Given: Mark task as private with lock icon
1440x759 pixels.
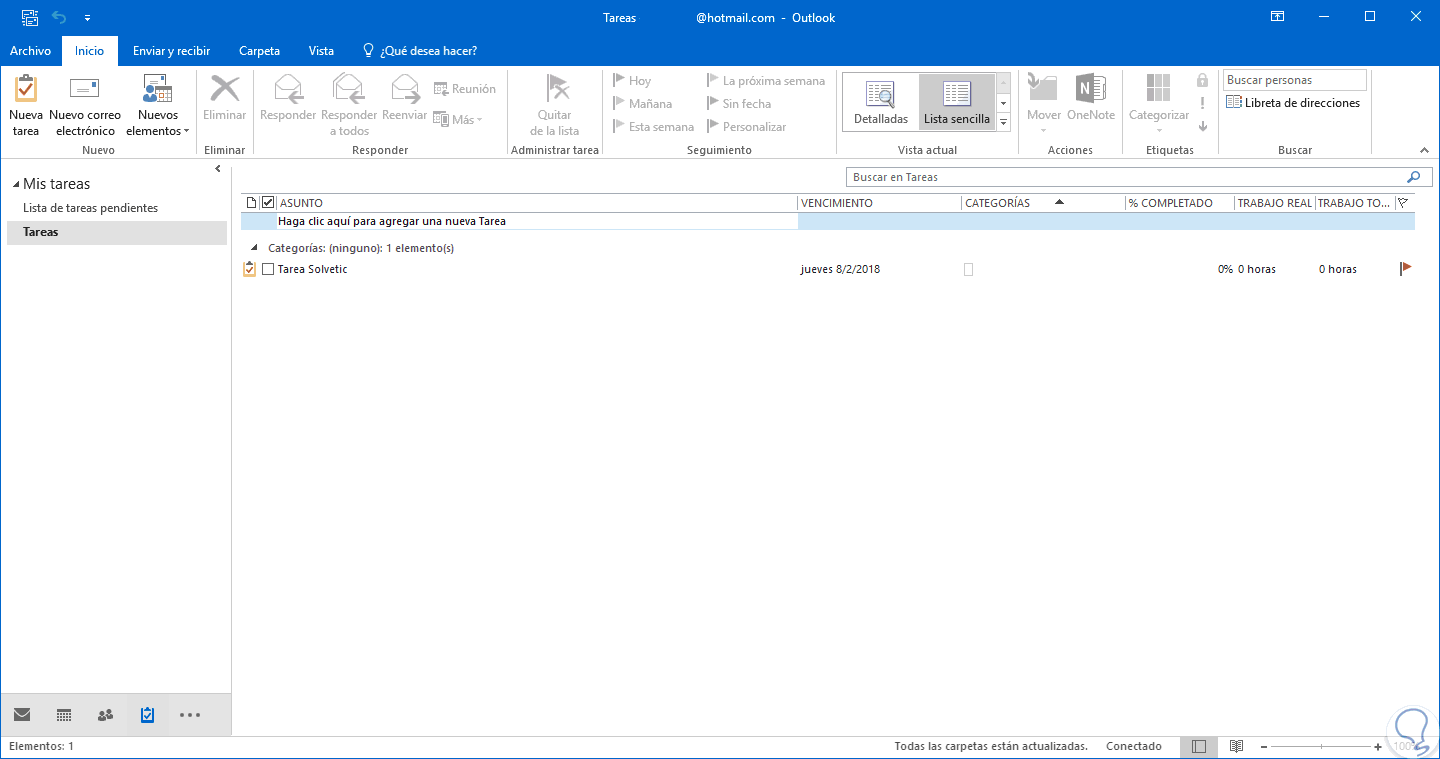Looking at the screenshot, I should [1203, 81].
